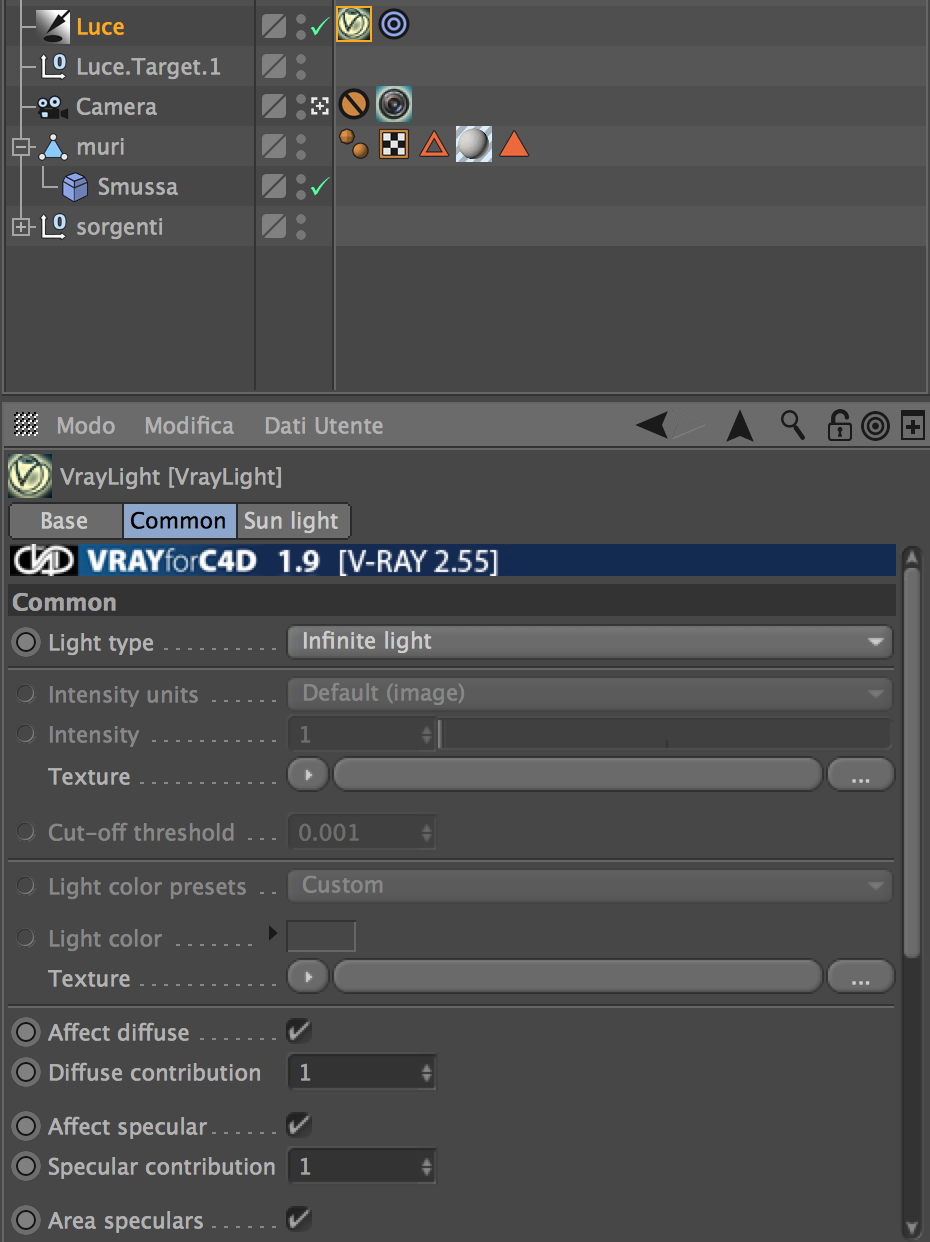The width and height of the screenshot is (930, 1242).
Task: Open the Dati Utente menu
Action: (x=324, y=426)
